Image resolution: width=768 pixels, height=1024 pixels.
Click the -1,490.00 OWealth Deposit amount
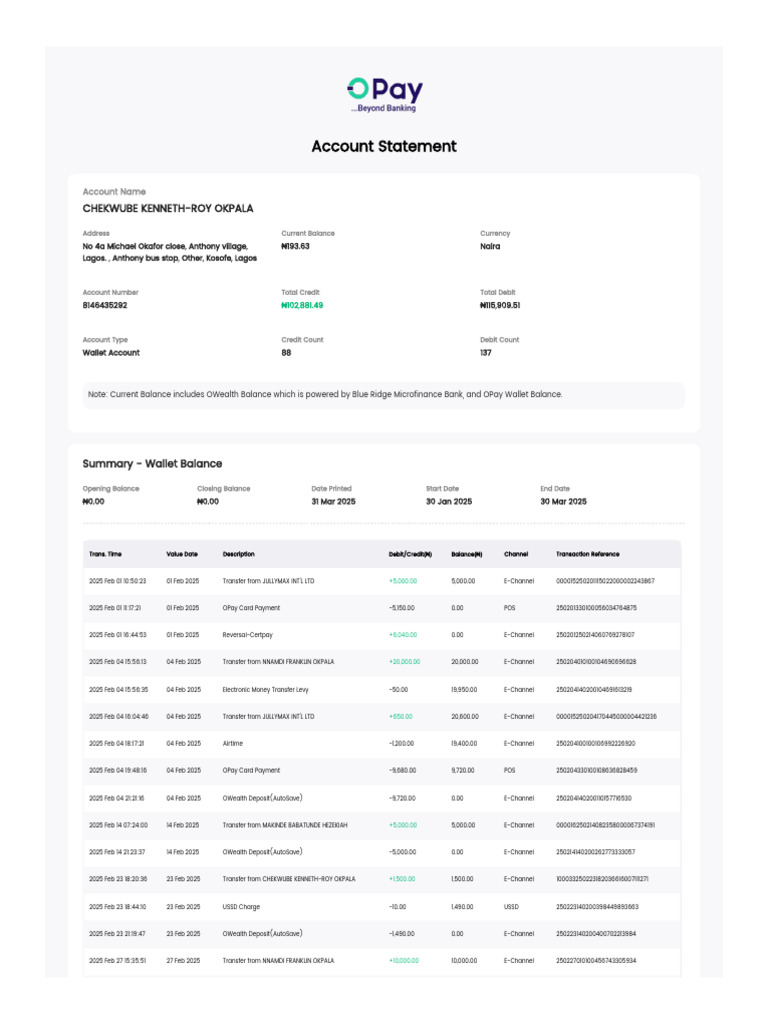402,934
